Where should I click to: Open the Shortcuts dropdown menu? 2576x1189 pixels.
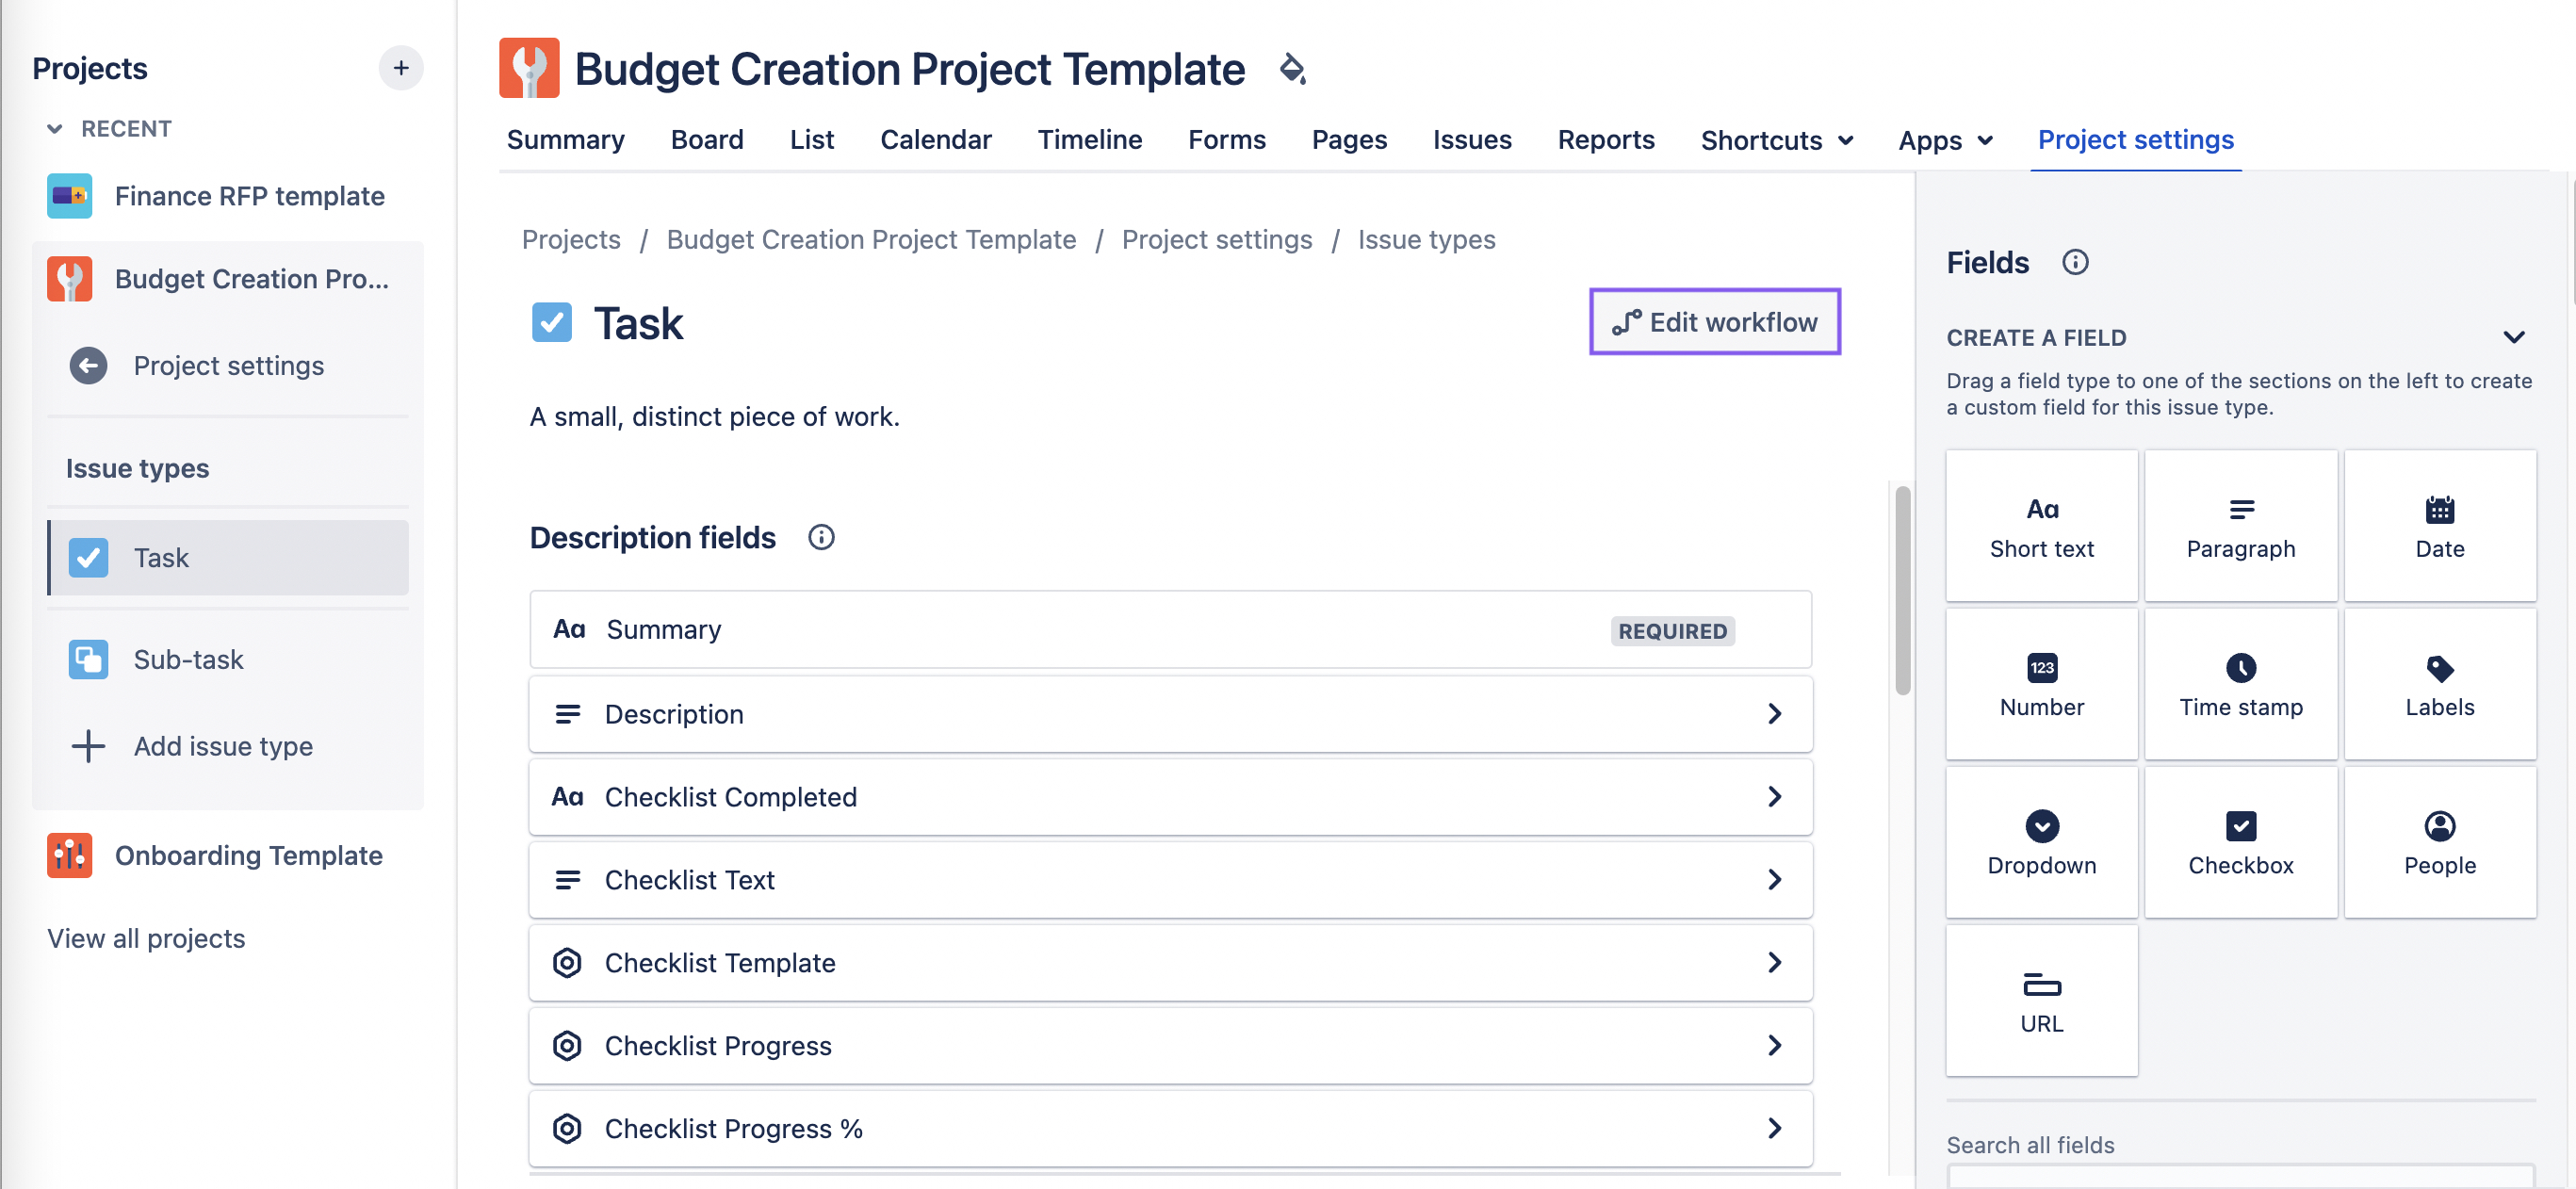tap(1776, 140)
